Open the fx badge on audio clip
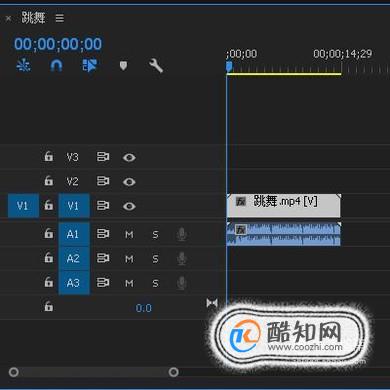Screen dimensions: 390x390 click(x=241, y=230)
